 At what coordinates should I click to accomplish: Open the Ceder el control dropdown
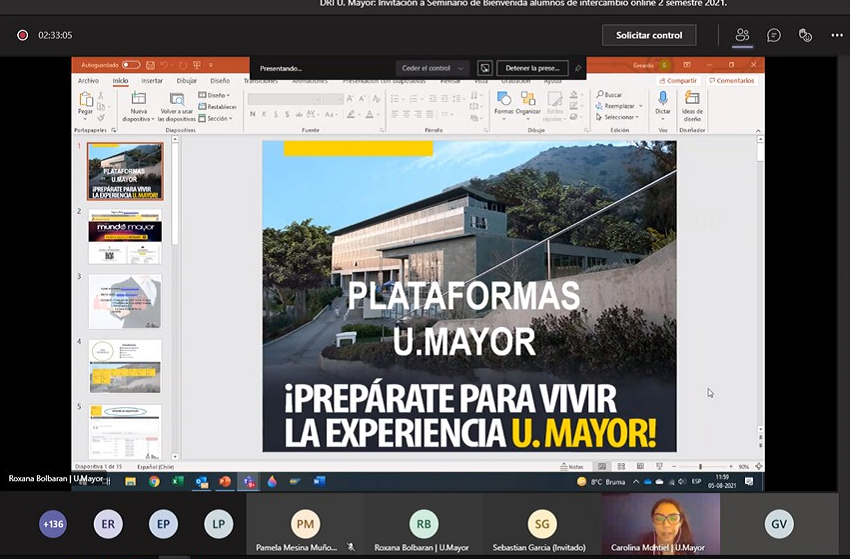(432, 68)
